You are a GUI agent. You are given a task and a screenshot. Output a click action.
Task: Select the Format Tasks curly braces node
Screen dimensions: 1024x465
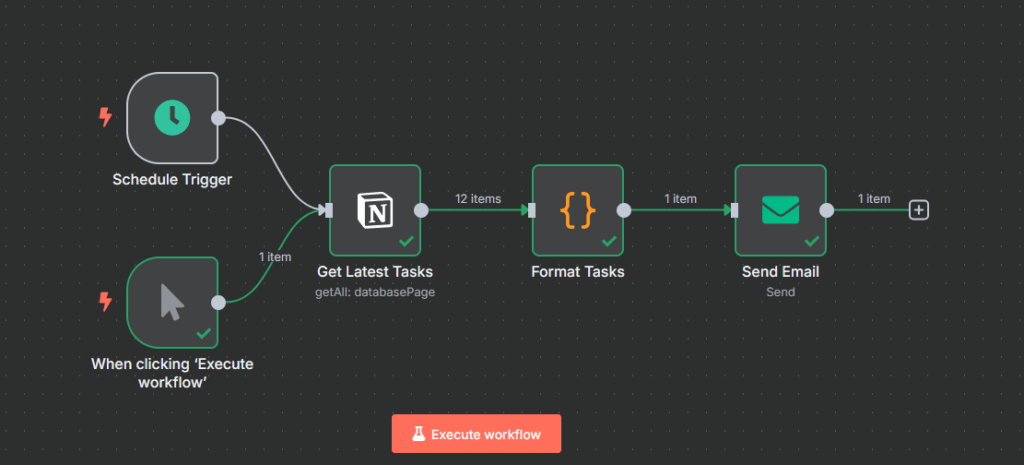tap(577, 210)
